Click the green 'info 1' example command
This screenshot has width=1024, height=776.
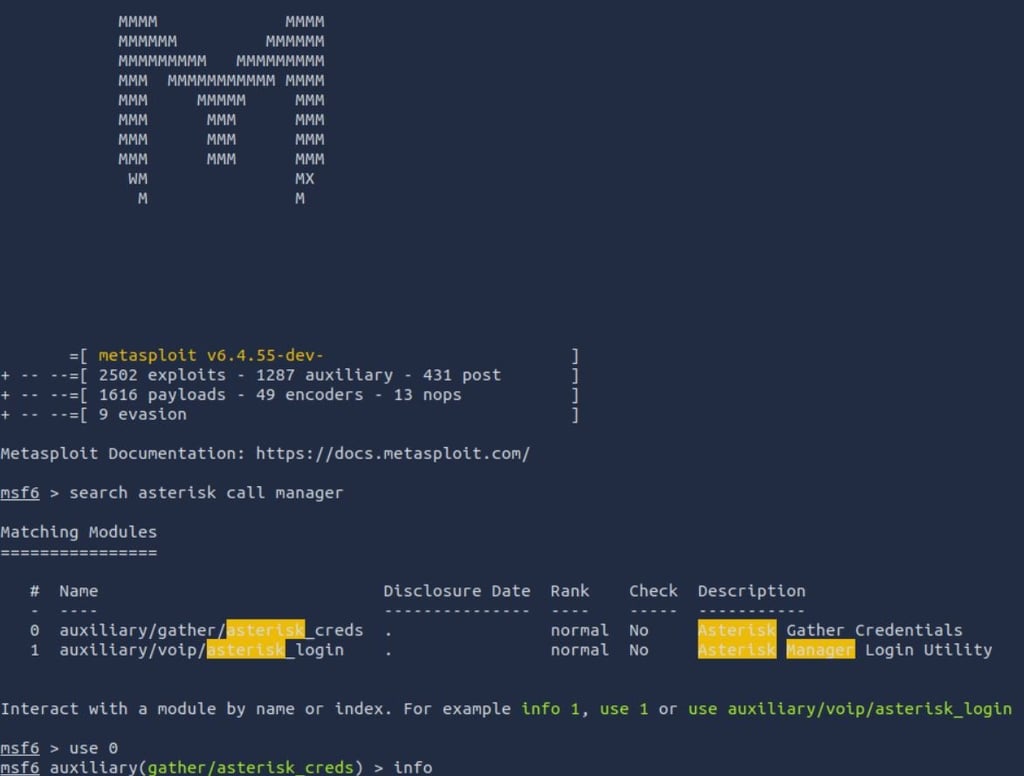pyautogui.click(x=550, y=709)
